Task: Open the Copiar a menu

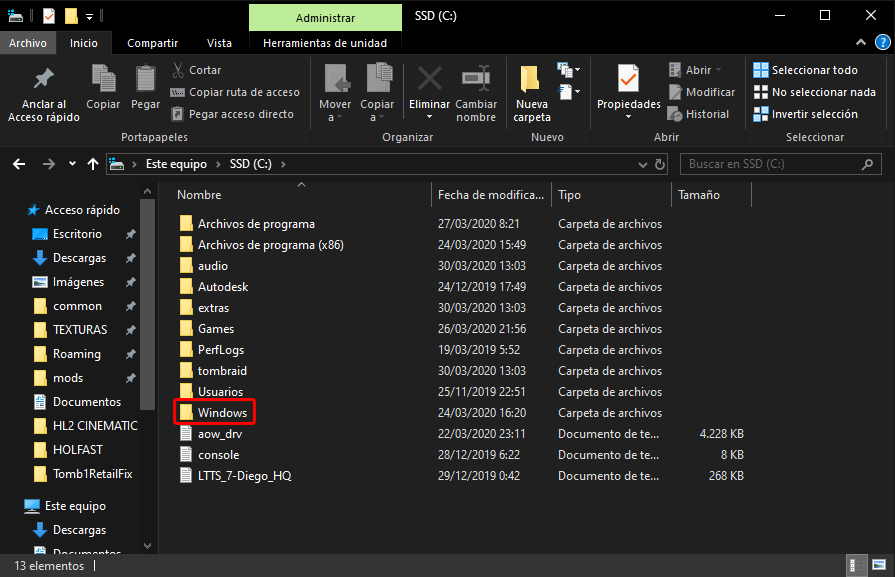Action: pos(377,94)
